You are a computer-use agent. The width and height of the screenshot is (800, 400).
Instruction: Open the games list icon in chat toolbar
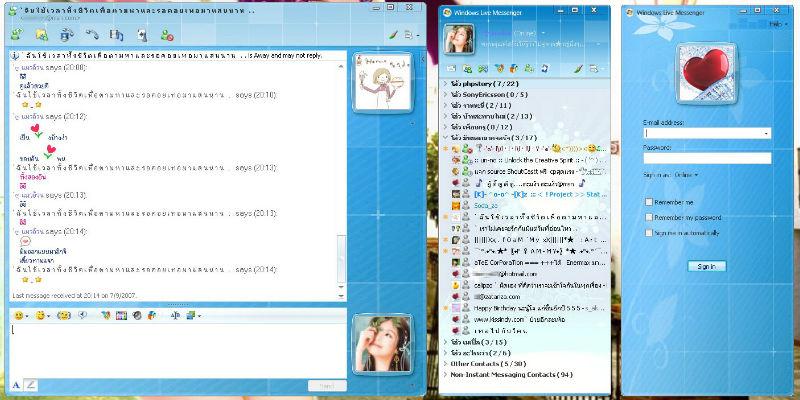click(x=142, y=35)
